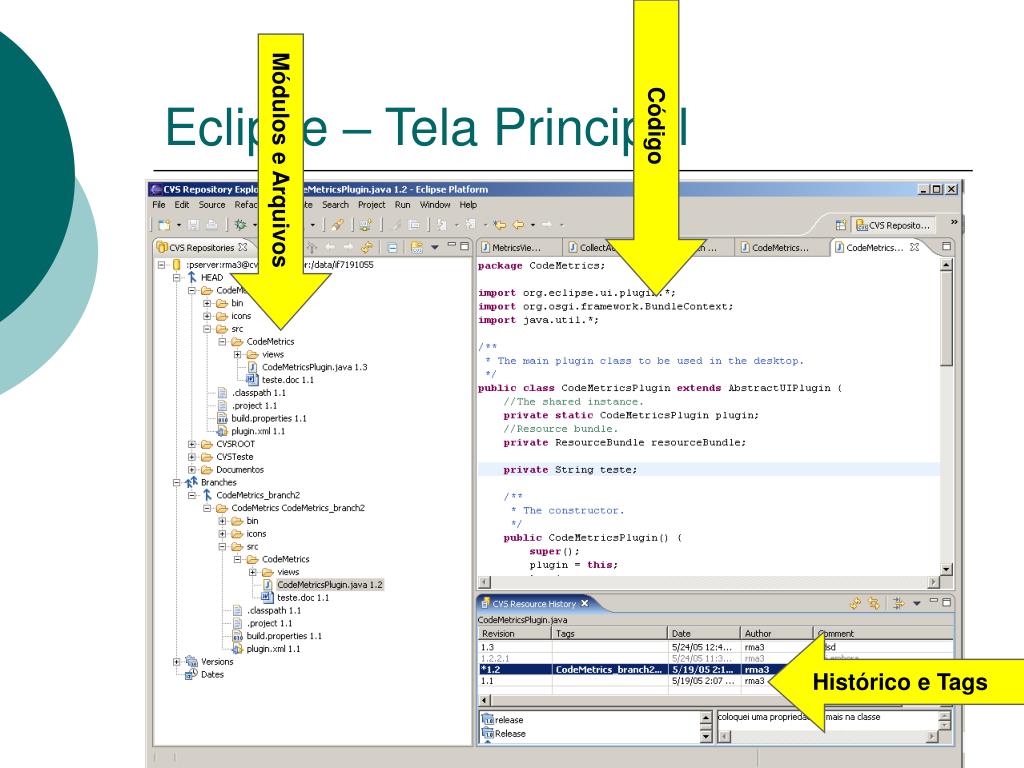Click the Save toolbar icon

coord(193,225)
